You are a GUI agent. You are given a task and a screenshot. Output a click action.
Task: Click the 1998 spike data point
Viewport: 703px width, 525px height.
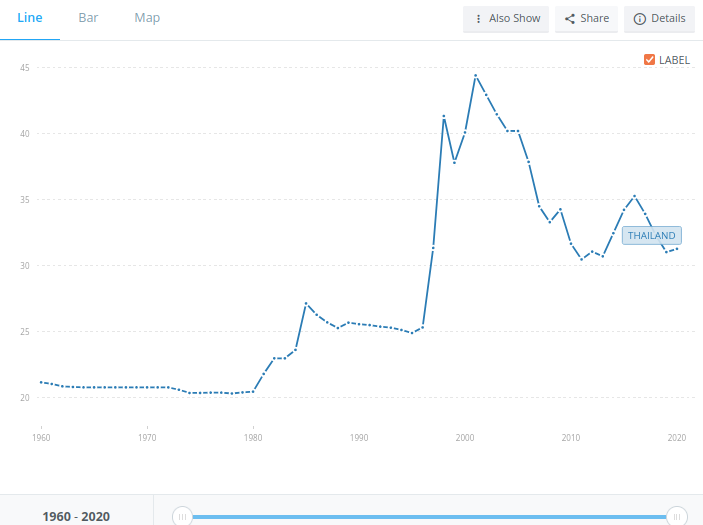[444, 117]
